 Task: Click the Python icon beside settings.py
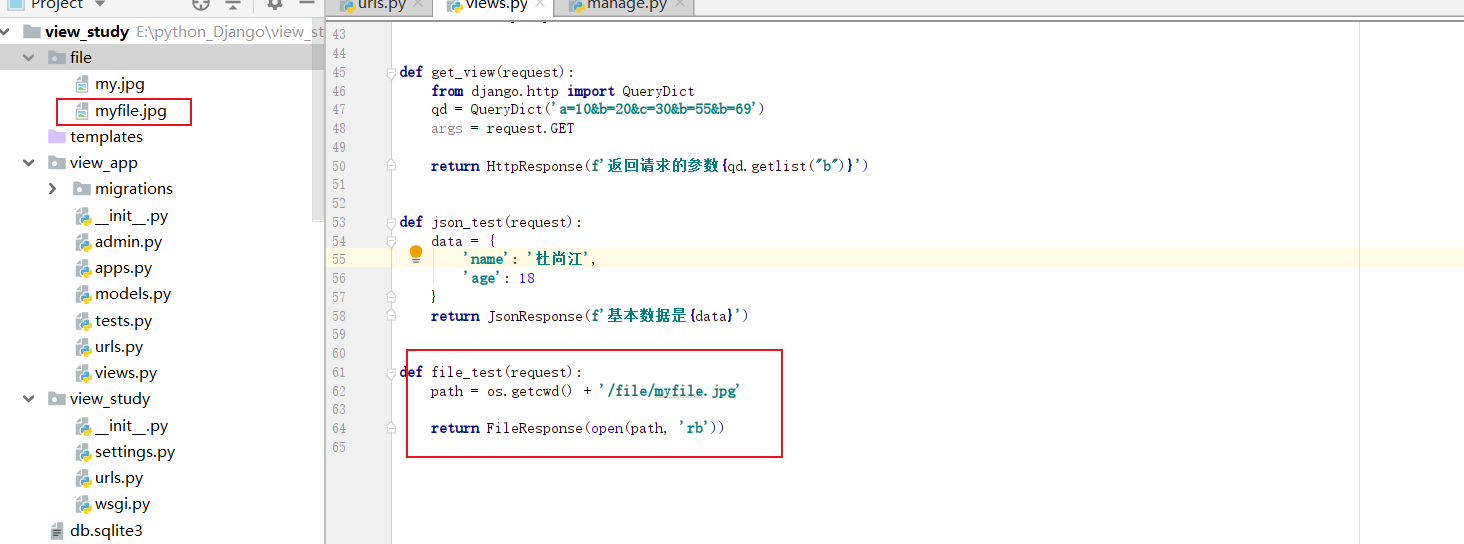82,452
